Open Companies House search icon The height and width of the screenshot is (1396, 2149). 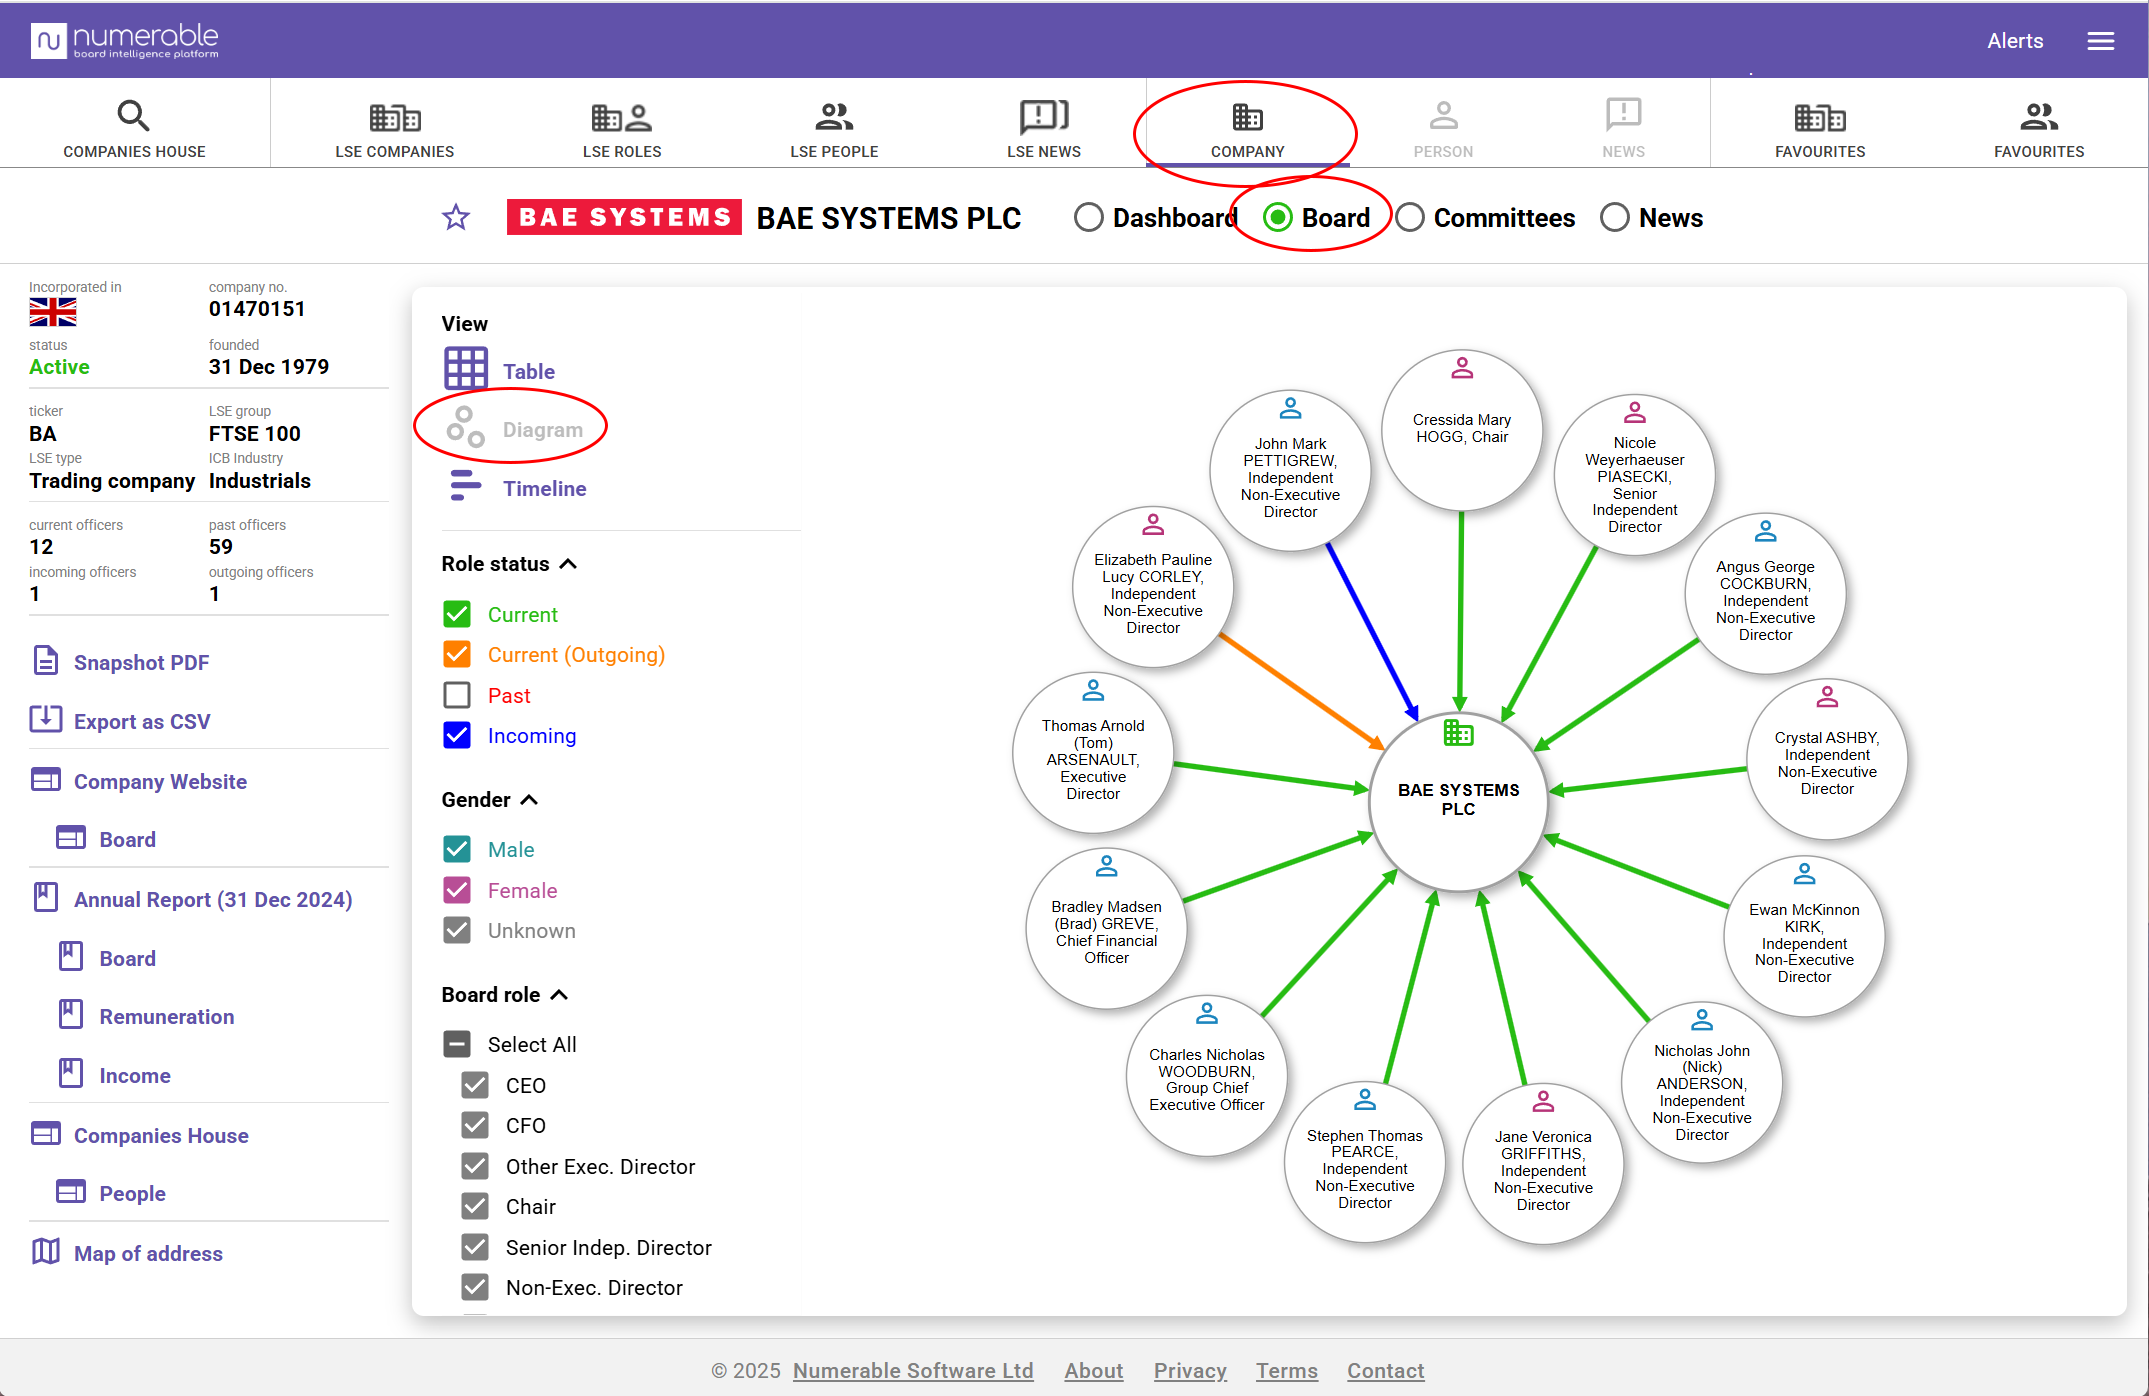tap(134, 116)
